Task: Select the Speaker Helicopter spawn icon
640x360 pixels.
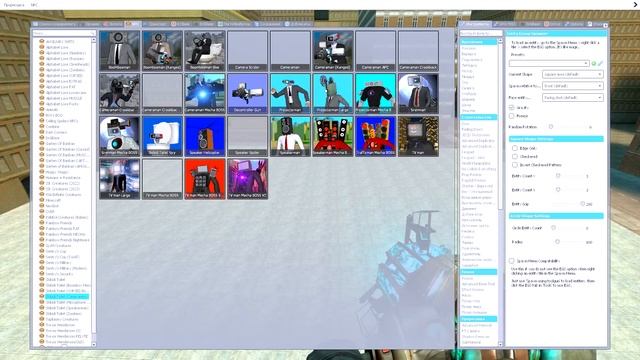Action: 205,136
